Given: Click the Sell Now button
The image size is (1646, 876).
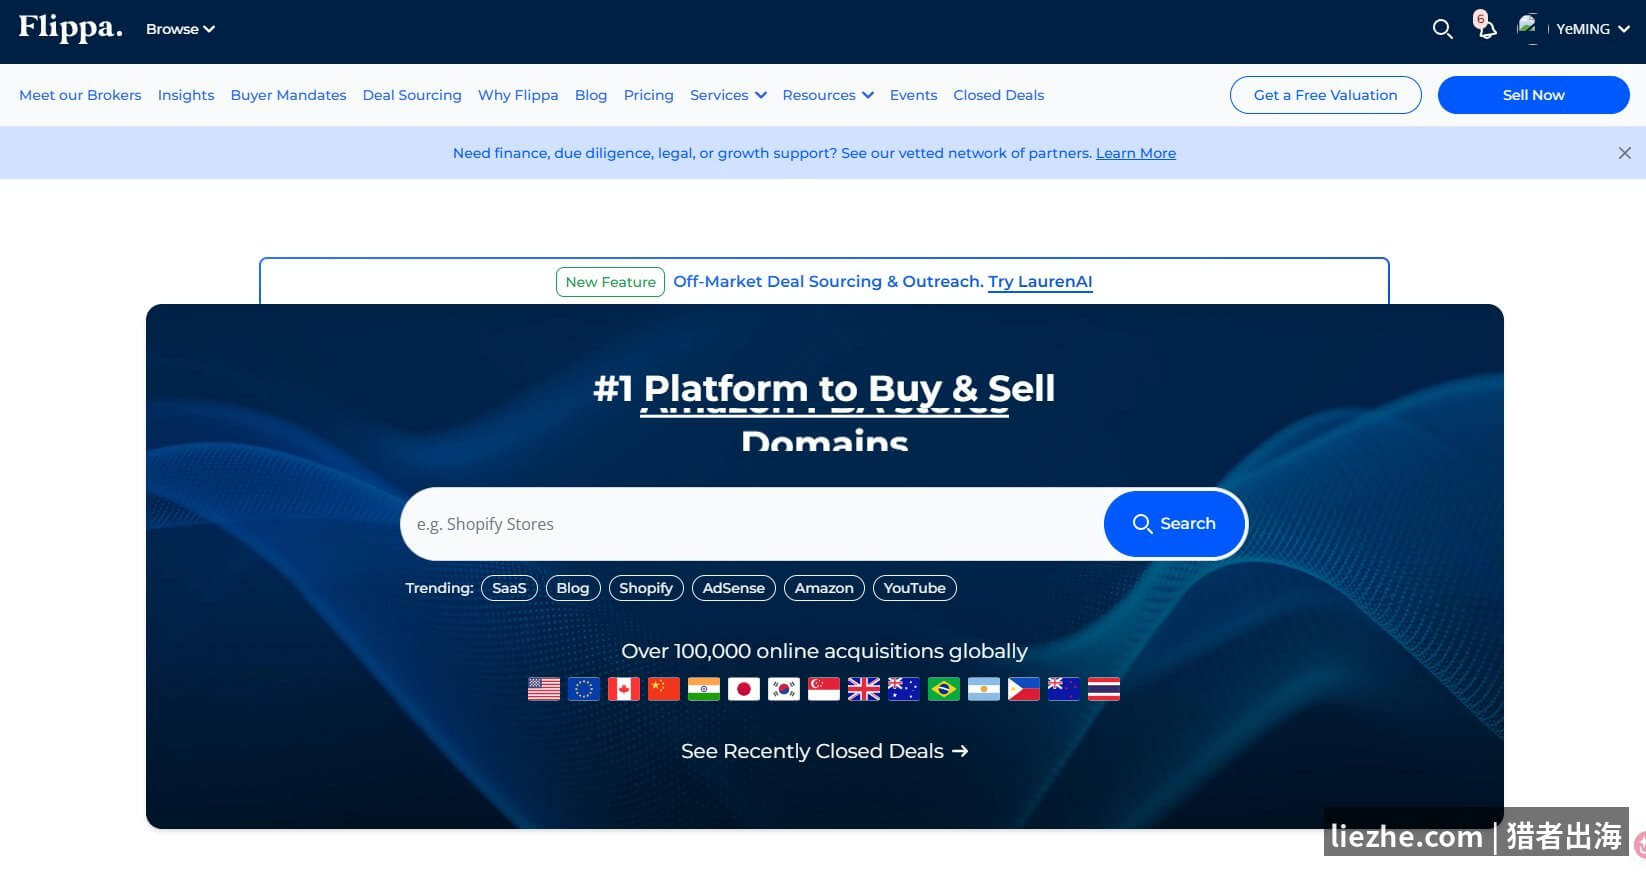Looking at the screenshot, I should 1534,95.
